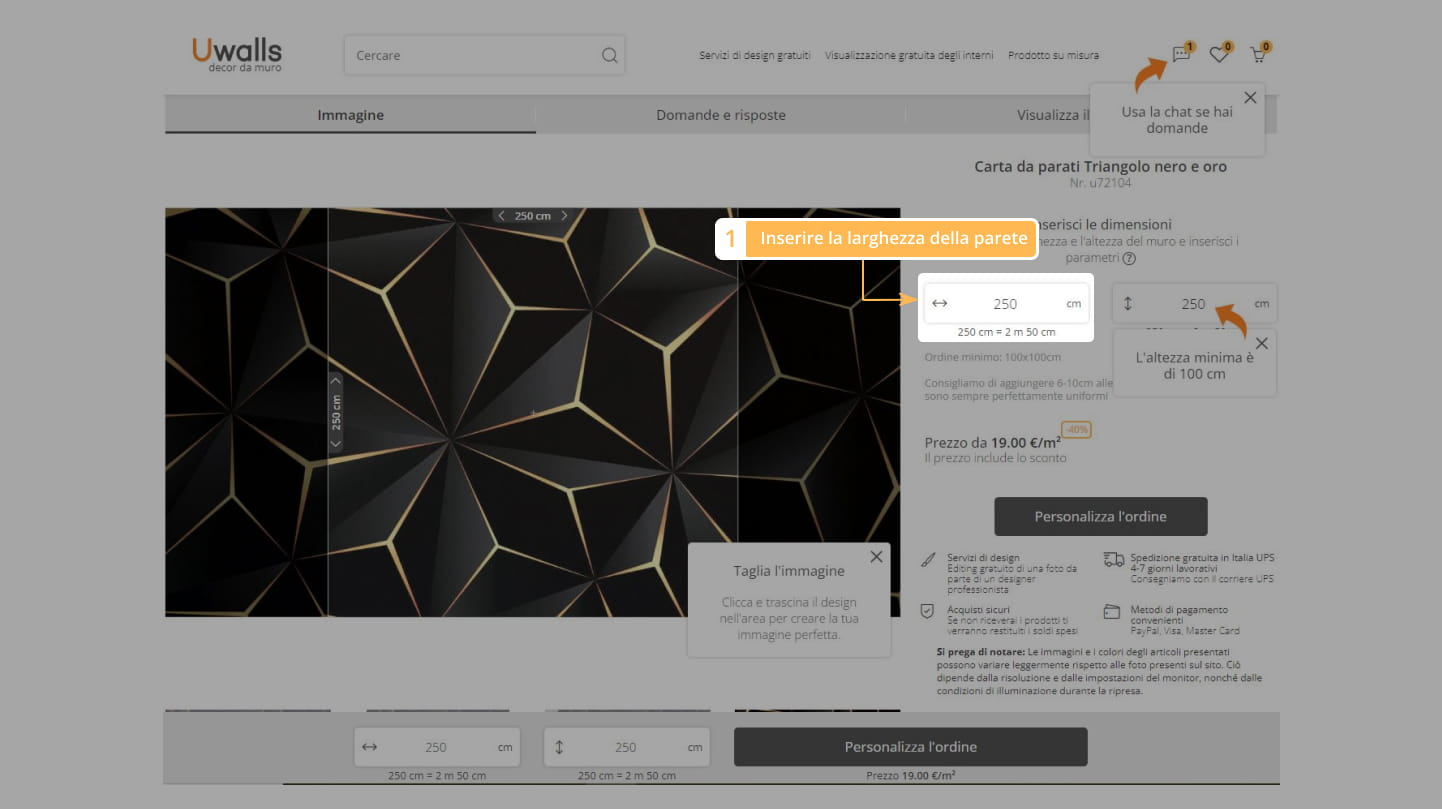The image size is (1442, 809).
Task: Close the chat hint tooltip
Action: tap(1250, 98)
